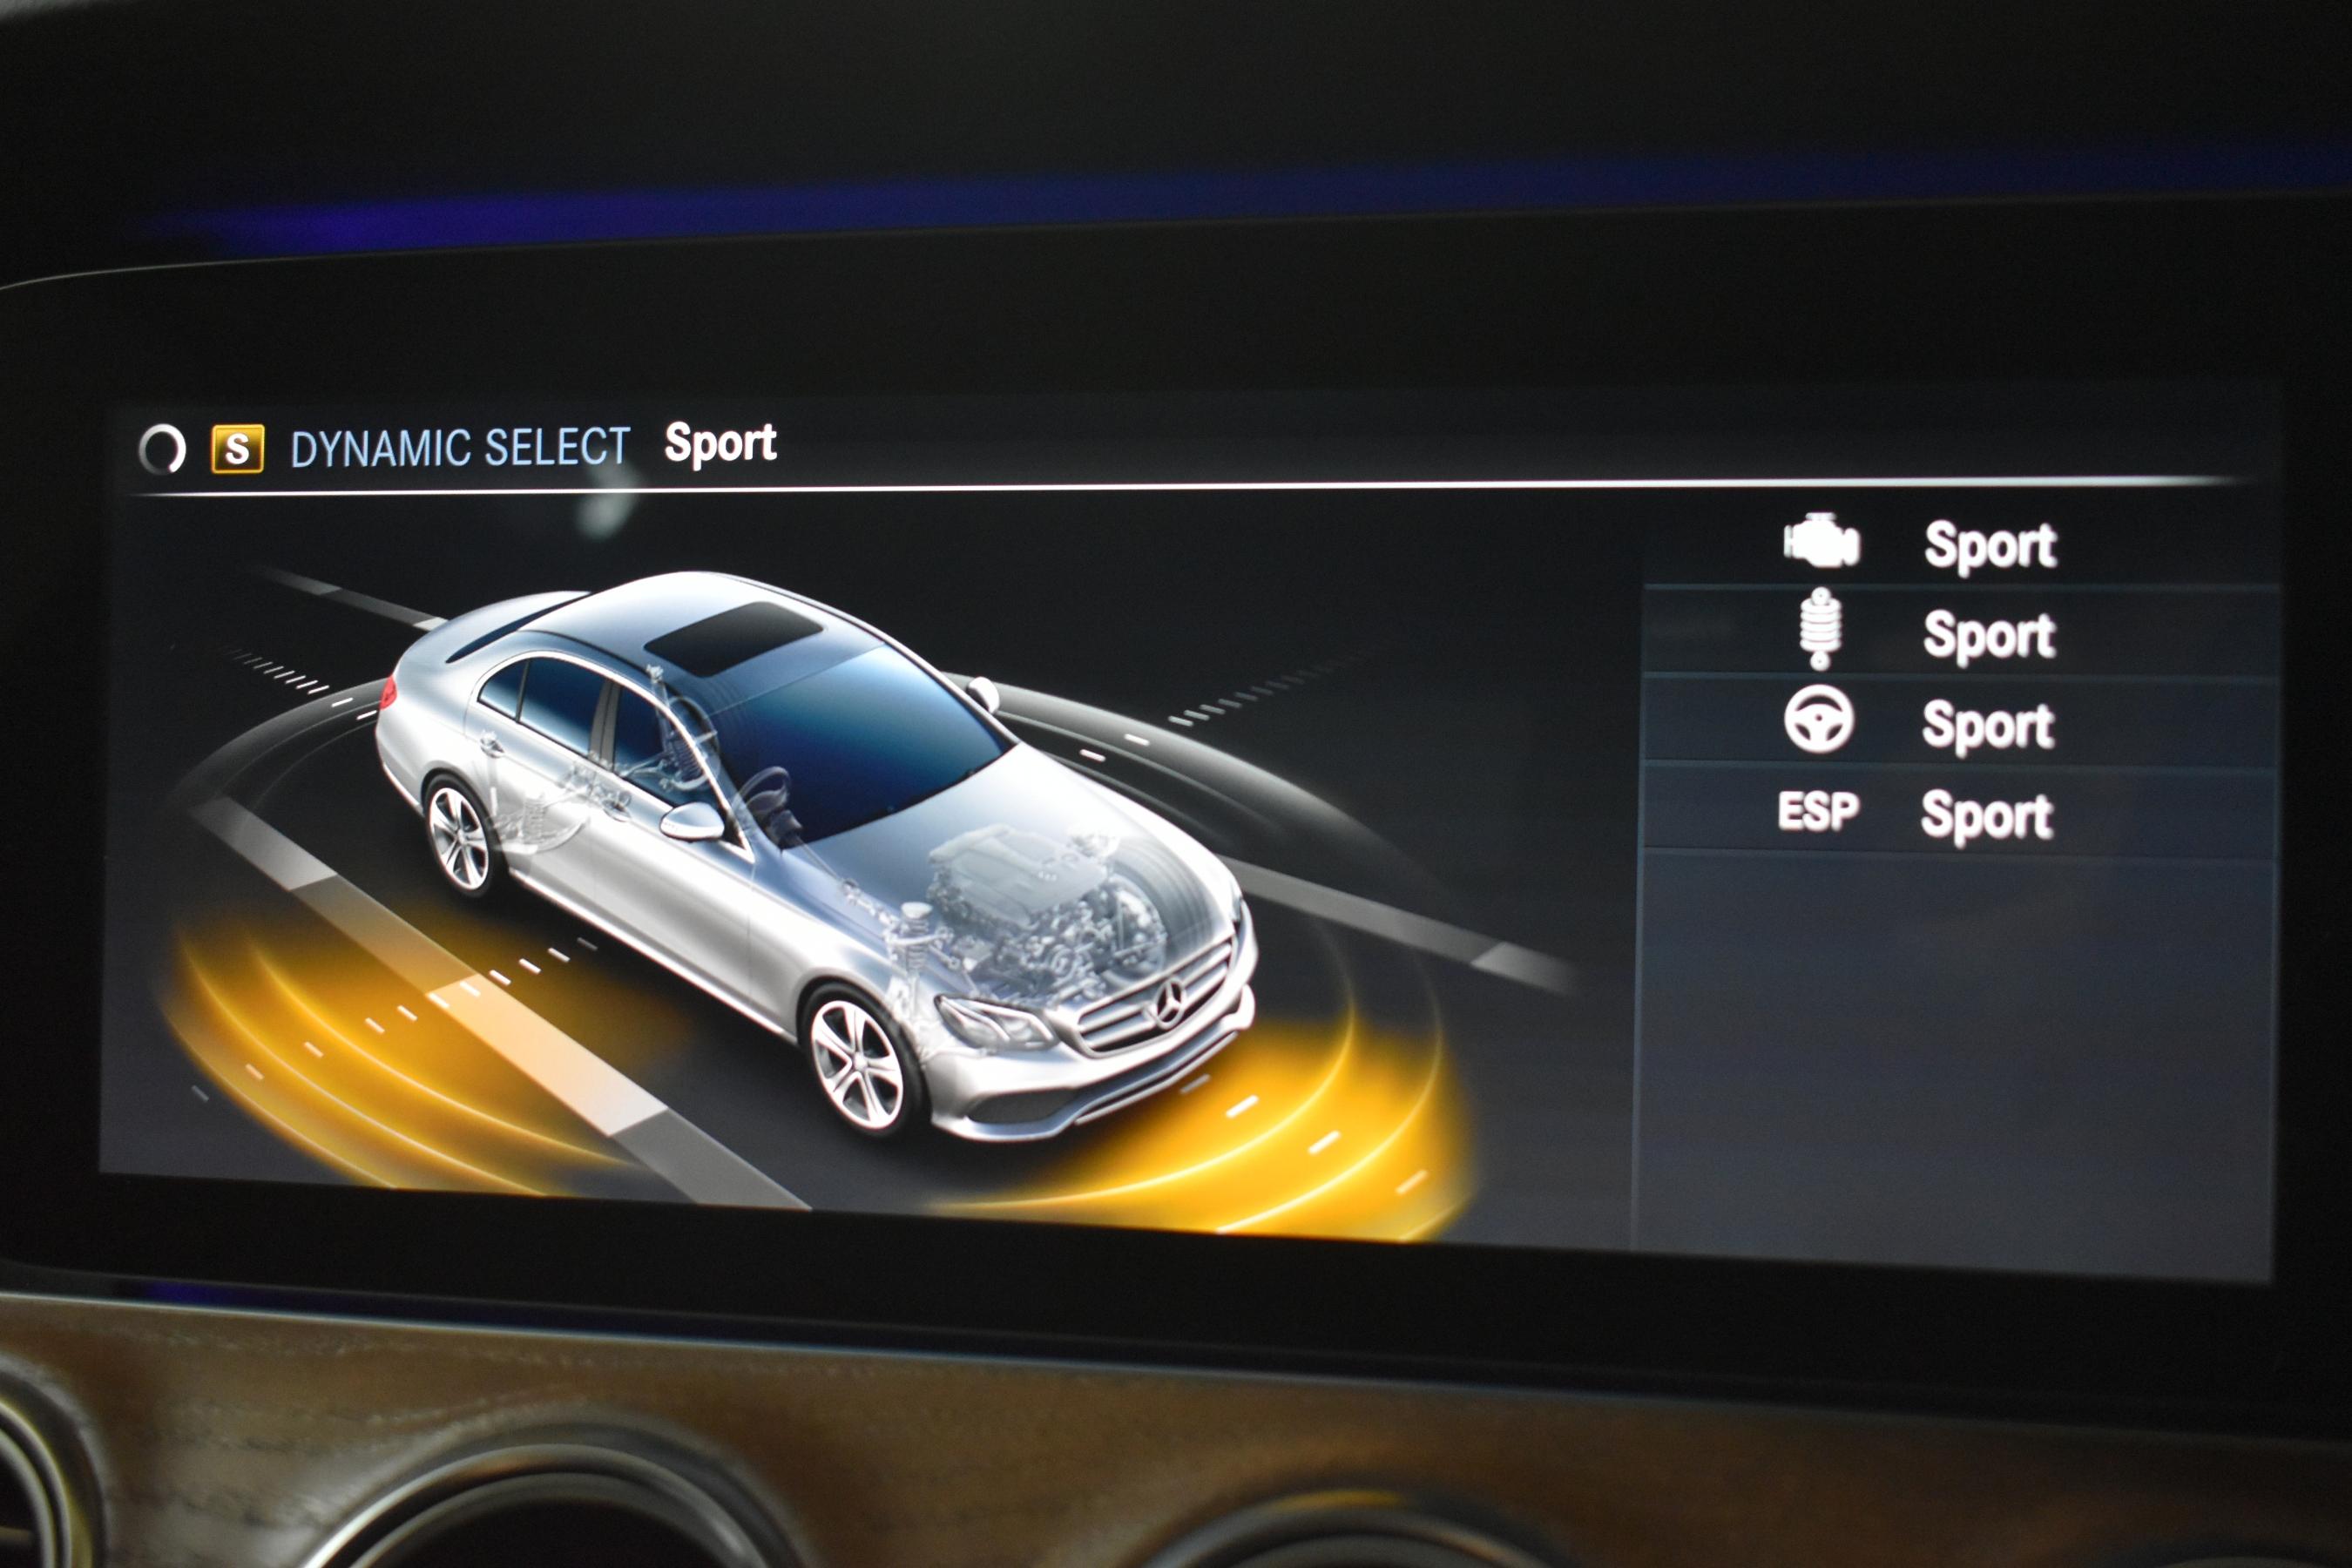Image resolution: width=2352 pixels, height=1568 pixels.
Task: Click the ESP label icon
Action: (1818, 810)
